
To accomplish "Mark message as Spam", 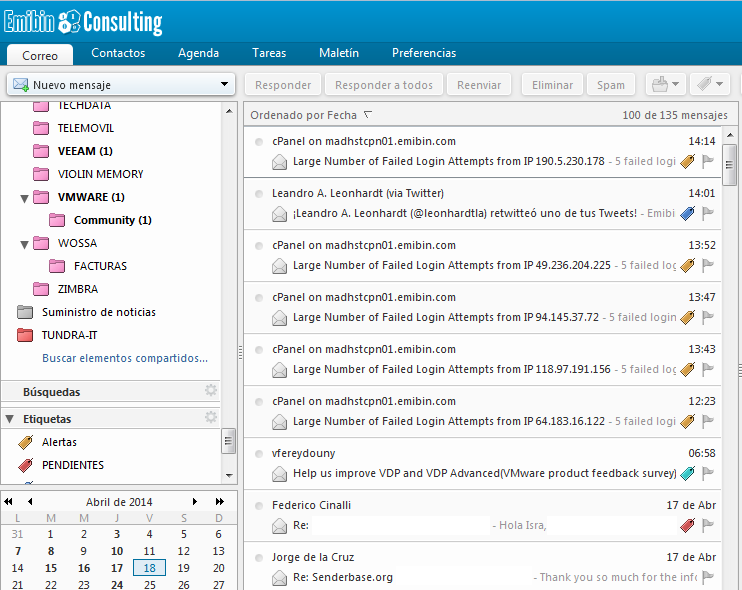I will click(x=610, y=85).
